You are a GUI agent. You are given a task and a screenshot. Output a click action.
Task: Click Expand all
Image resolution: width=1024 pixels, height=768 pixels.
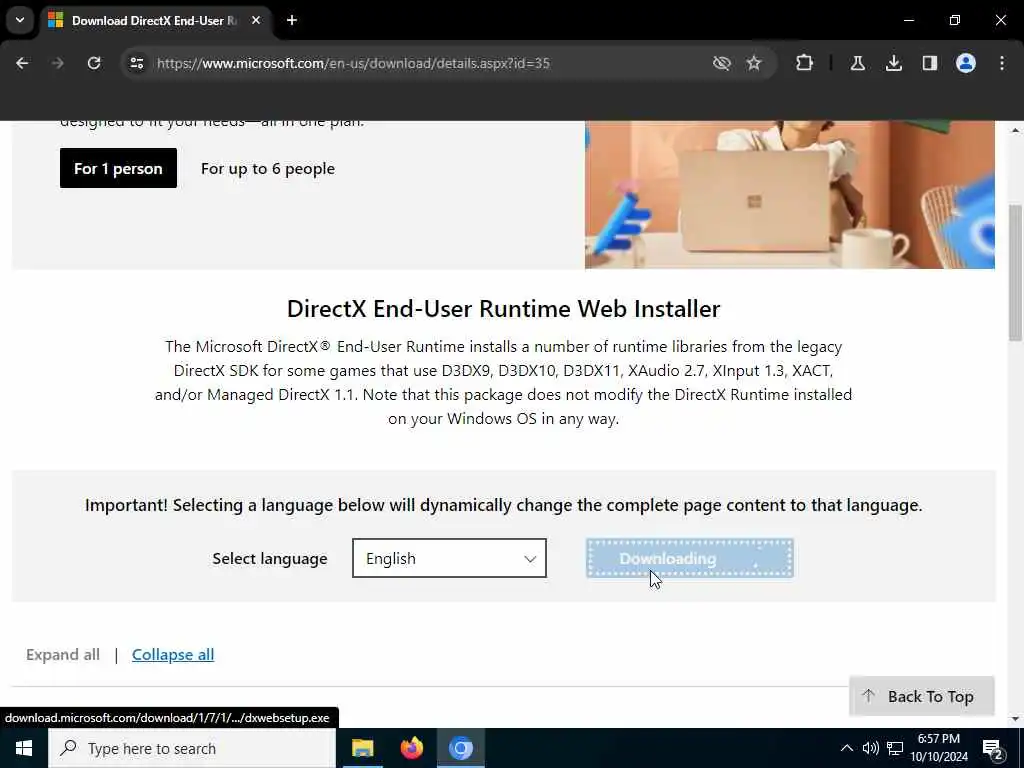pyautogui.click(x=63, y=654)
